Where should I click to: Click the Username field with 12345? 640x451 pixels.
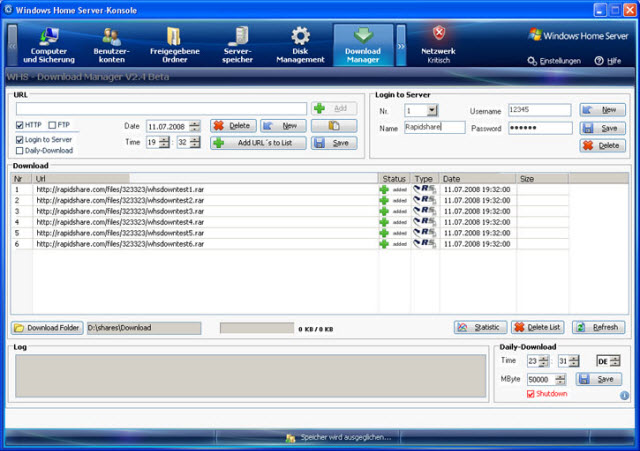point(540,110)
